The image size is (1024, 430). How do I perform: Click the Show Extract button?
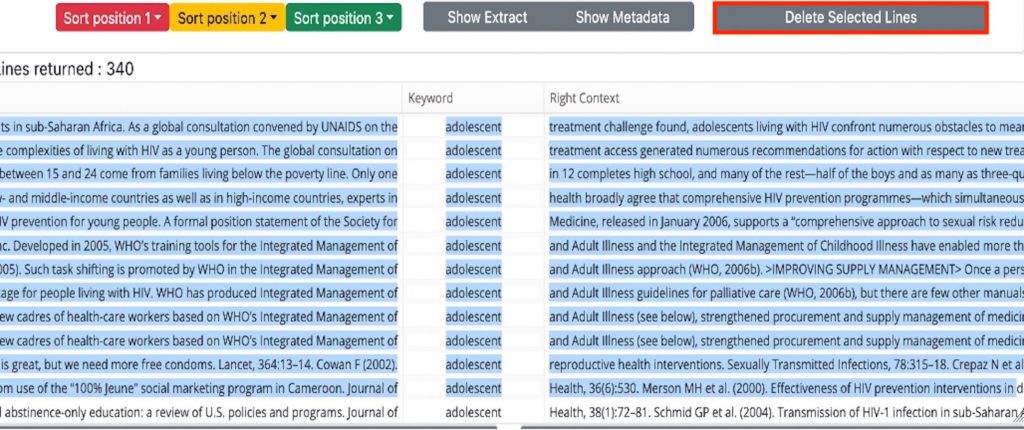tap(487, 18)
